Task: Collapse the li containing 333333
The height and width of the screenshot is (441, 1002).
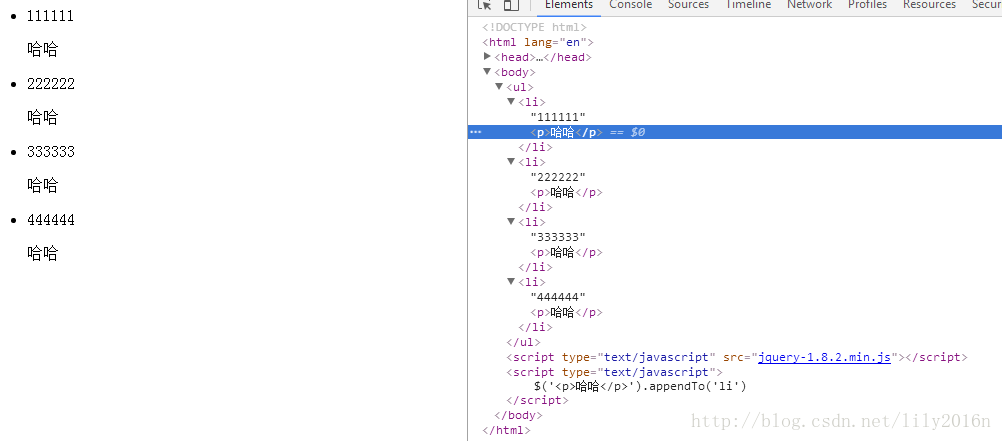Action: 511,222
